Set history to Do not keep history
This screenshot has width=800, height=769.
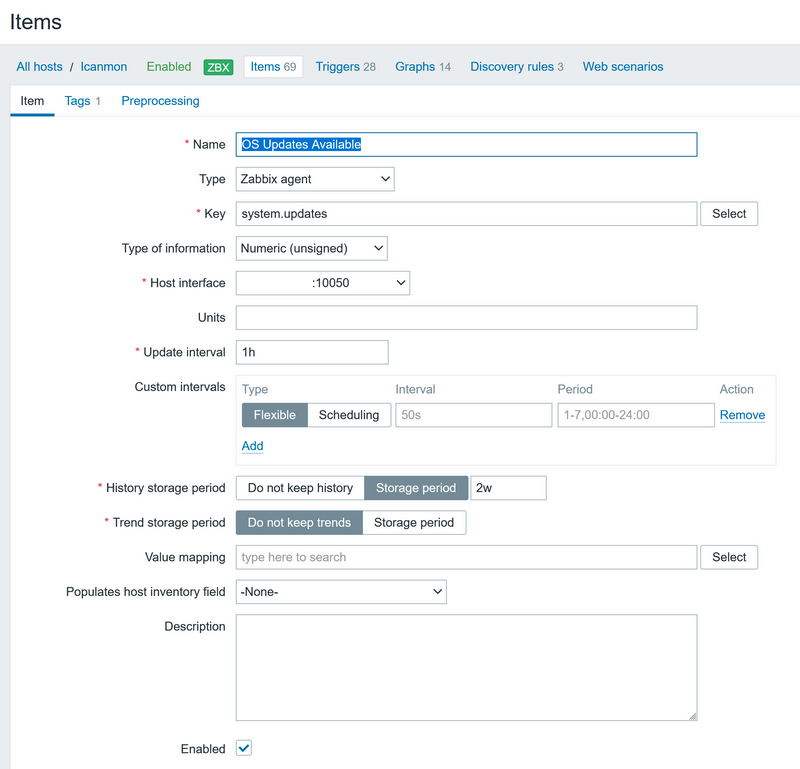300,488
